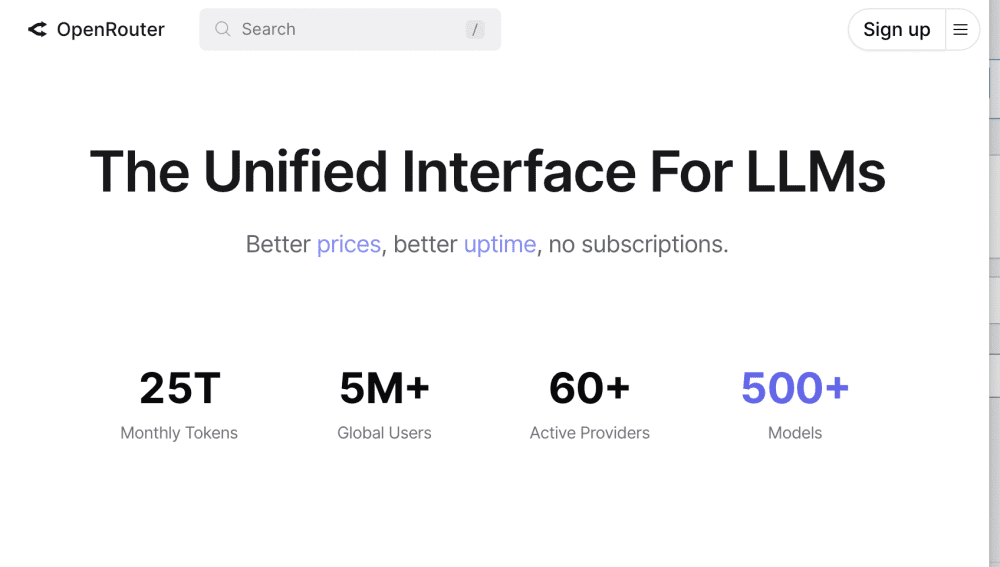
Task: Click the "The Unified Interface For LLMs" headline
Action: tap(487, 171)
